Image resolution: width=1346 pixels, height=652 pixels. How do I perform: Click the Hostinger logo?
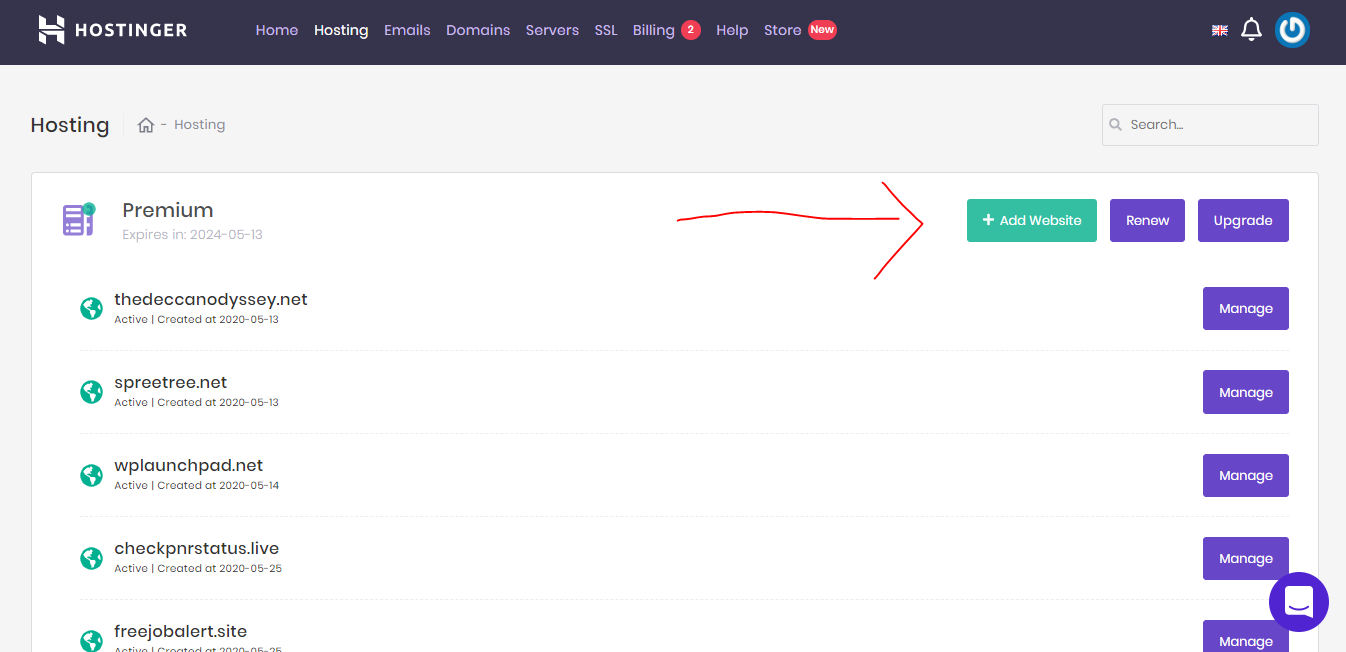[x=112, y=30]
